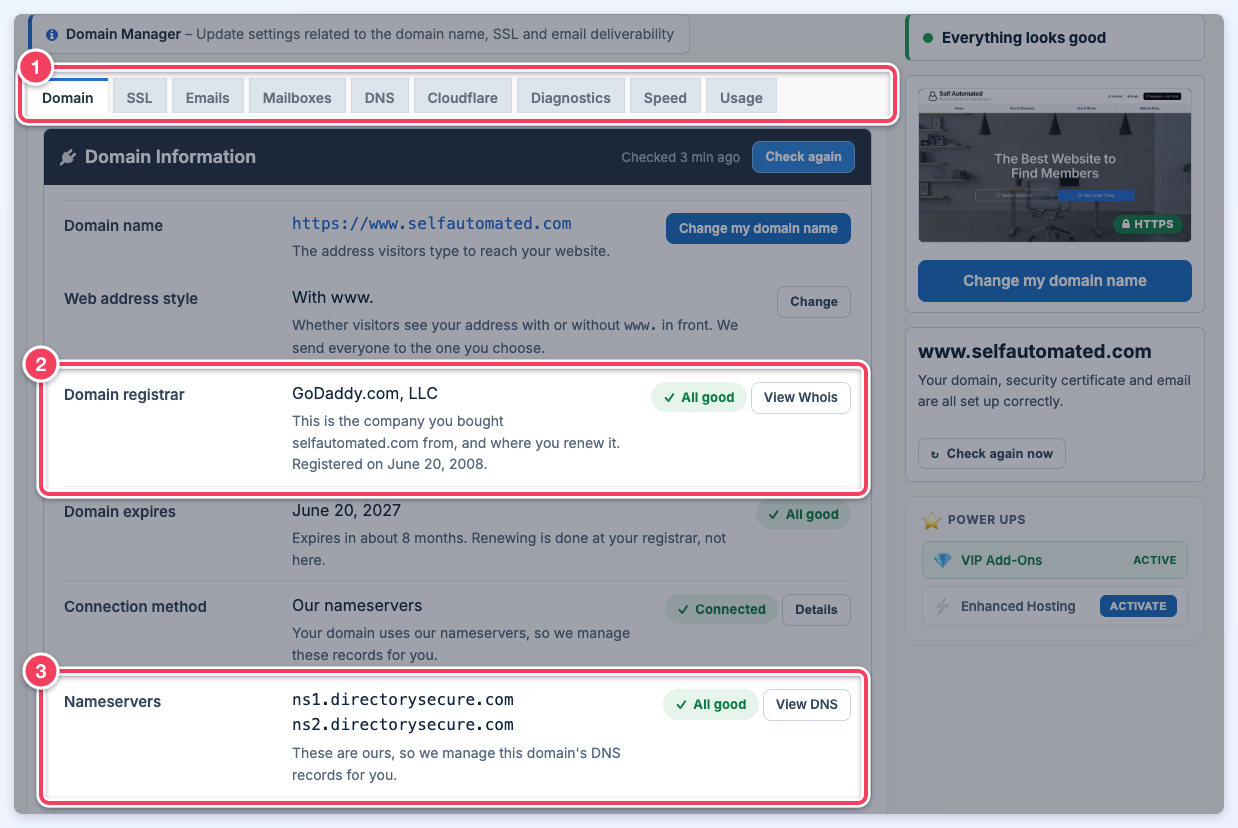Open View Whois for registrar
This screenshot has height=828, width=1238.
[x=801, y=397]
